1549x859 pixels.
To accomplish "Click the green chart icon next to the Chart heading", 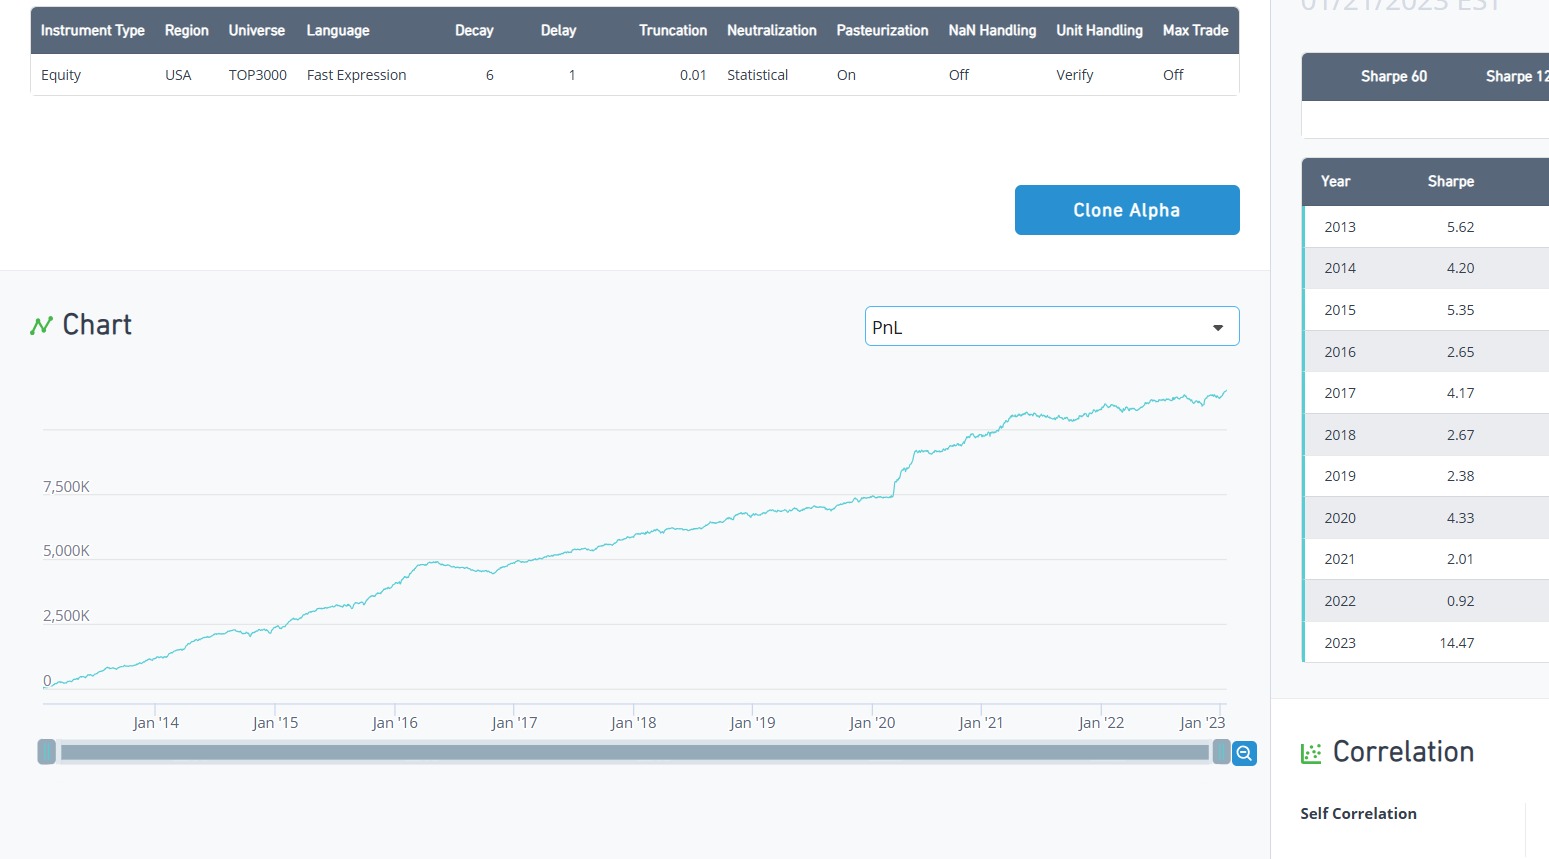I will (41, 326).
